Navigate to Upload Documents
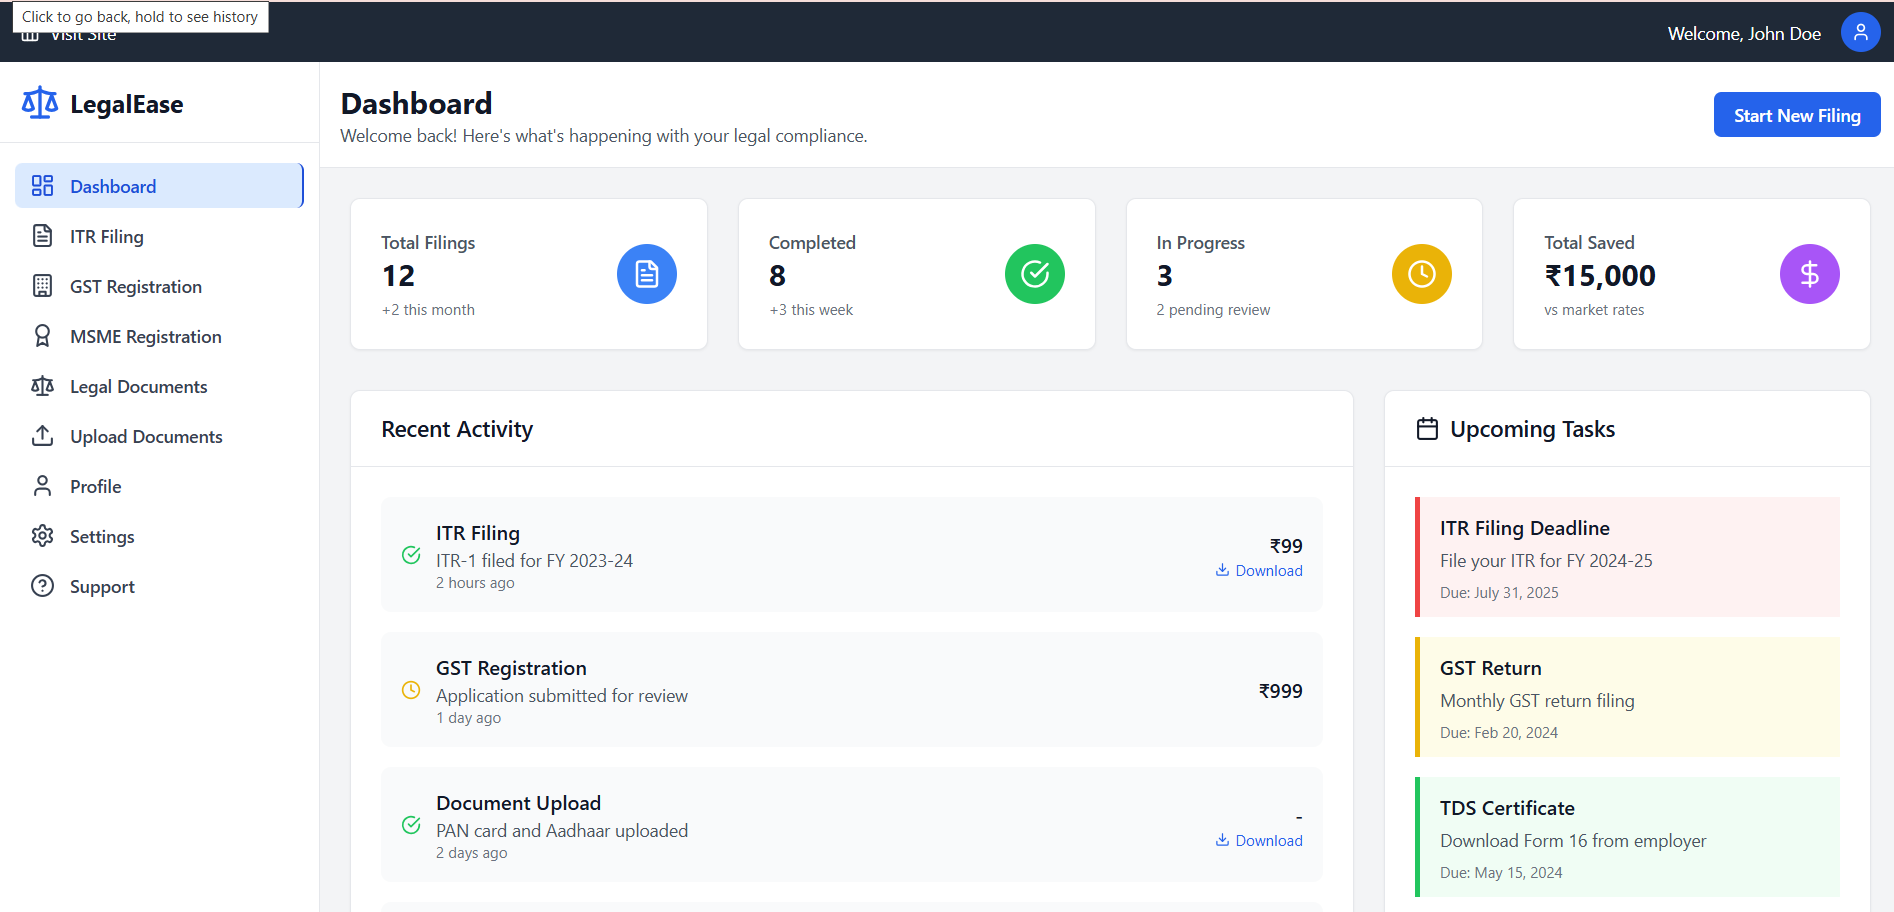The width and height of the screenshot is (1894, 912). tap(146, 437)
